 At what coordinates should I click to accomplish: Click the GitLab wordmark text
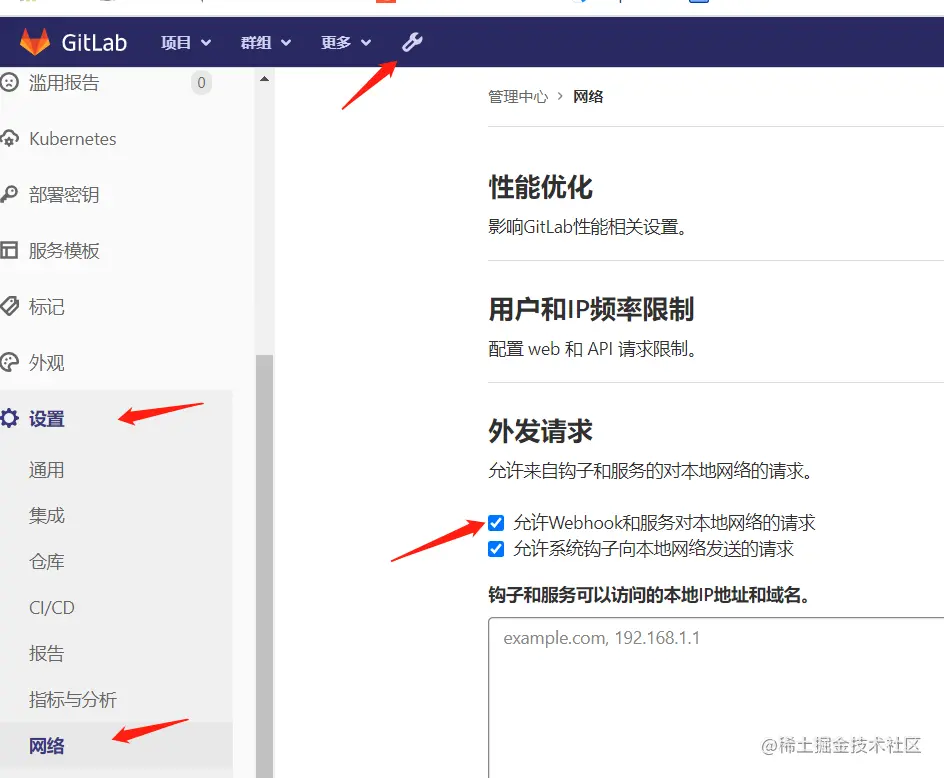click(94, 42)
